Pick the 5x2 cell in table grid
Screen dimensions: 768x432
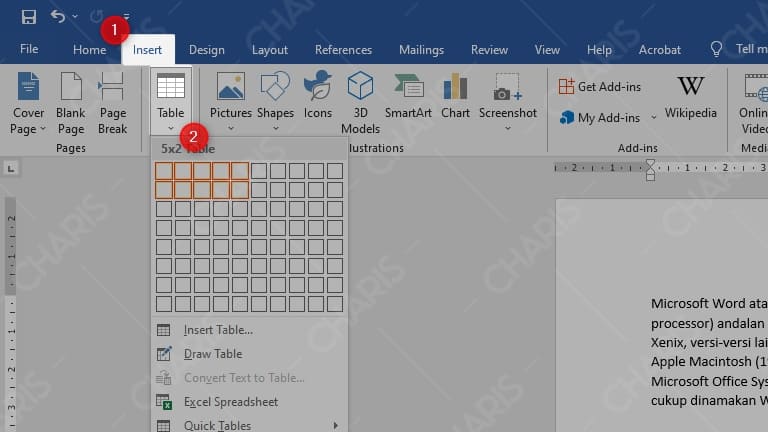tap(240, 190)
